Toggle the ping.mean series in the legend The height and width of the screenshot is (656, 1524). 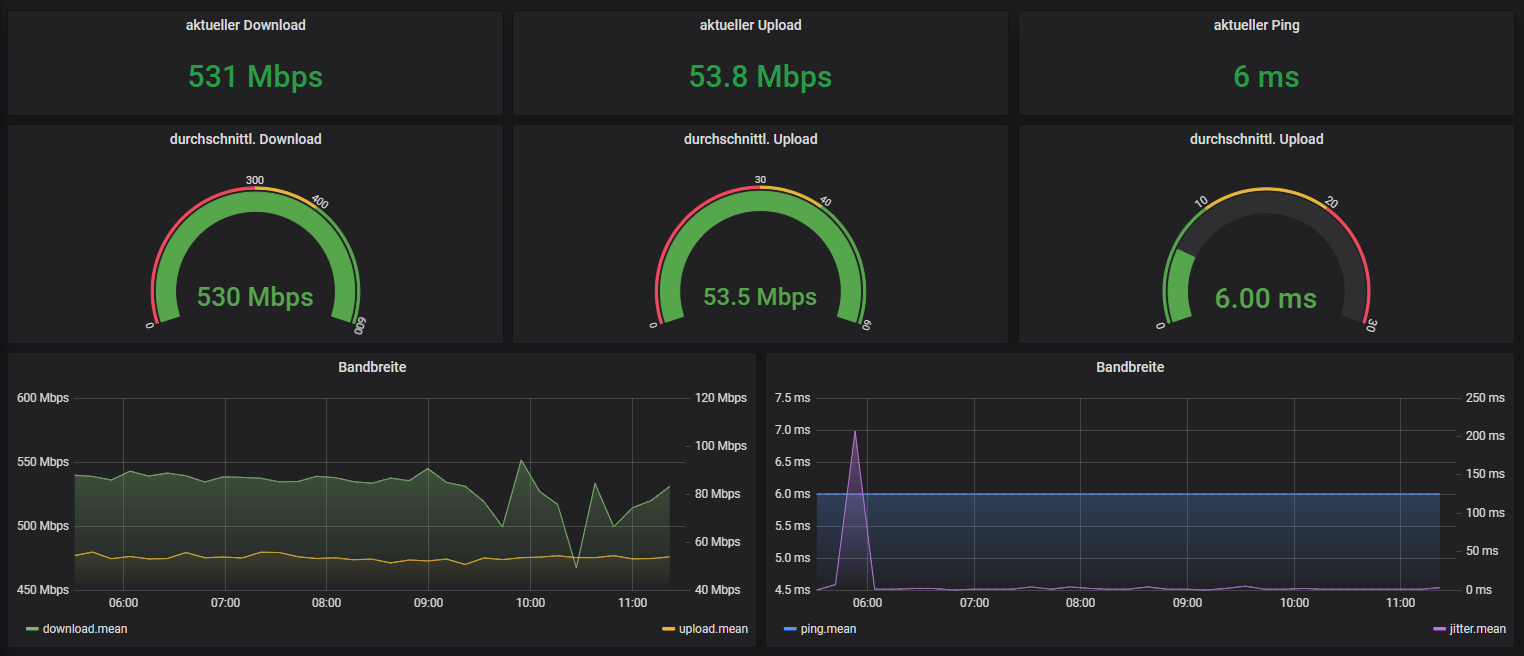coord(828,629)
